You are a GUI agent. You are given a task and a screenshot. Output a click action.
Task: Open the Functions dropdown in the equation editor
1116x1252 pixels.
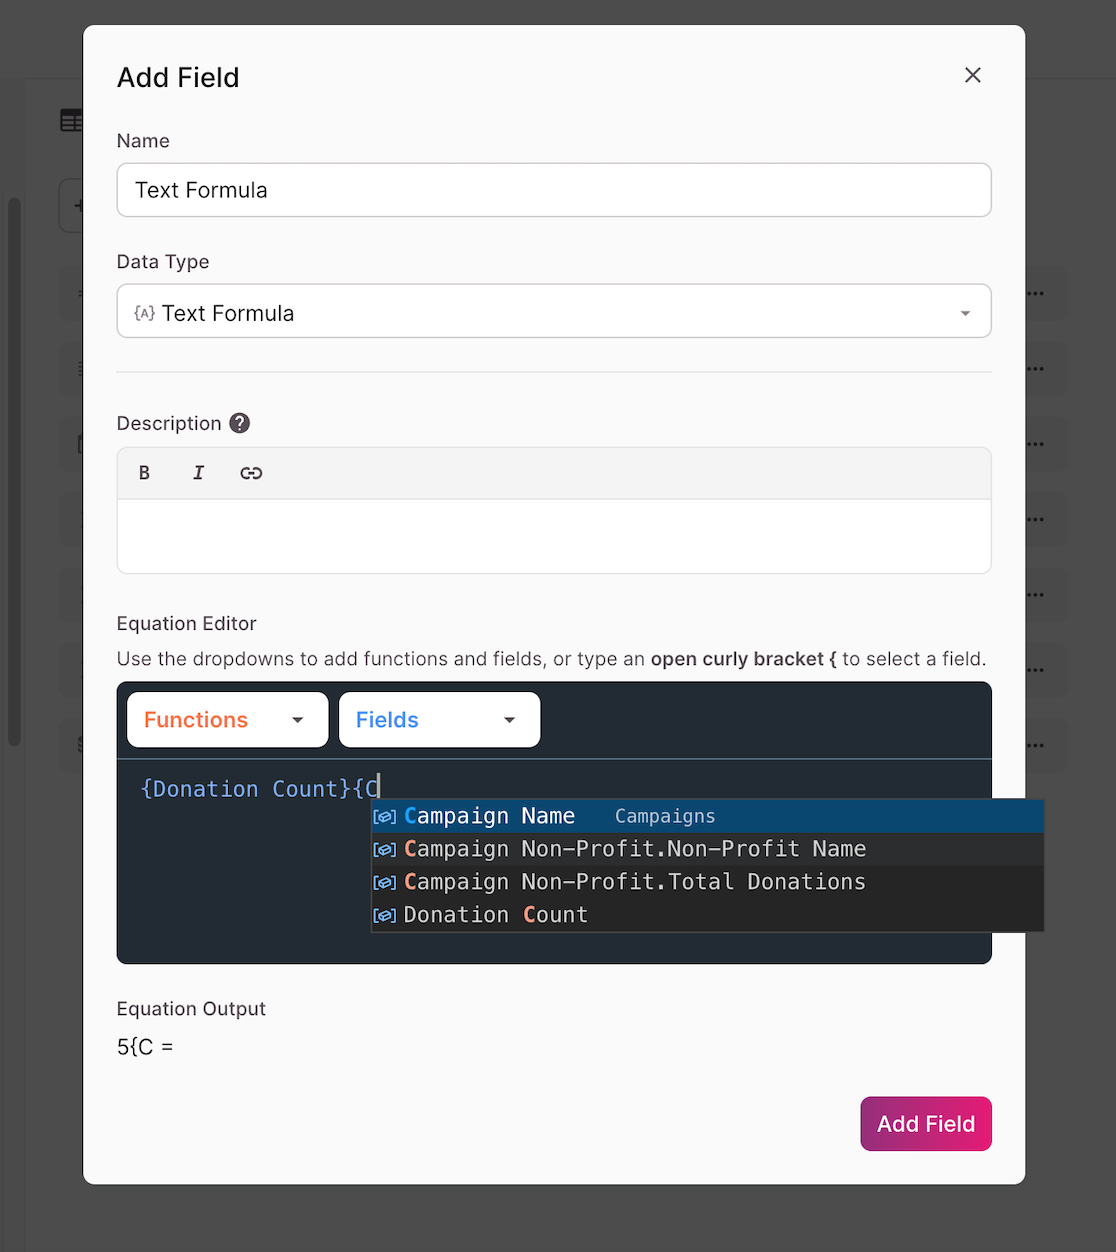[226, 719]
